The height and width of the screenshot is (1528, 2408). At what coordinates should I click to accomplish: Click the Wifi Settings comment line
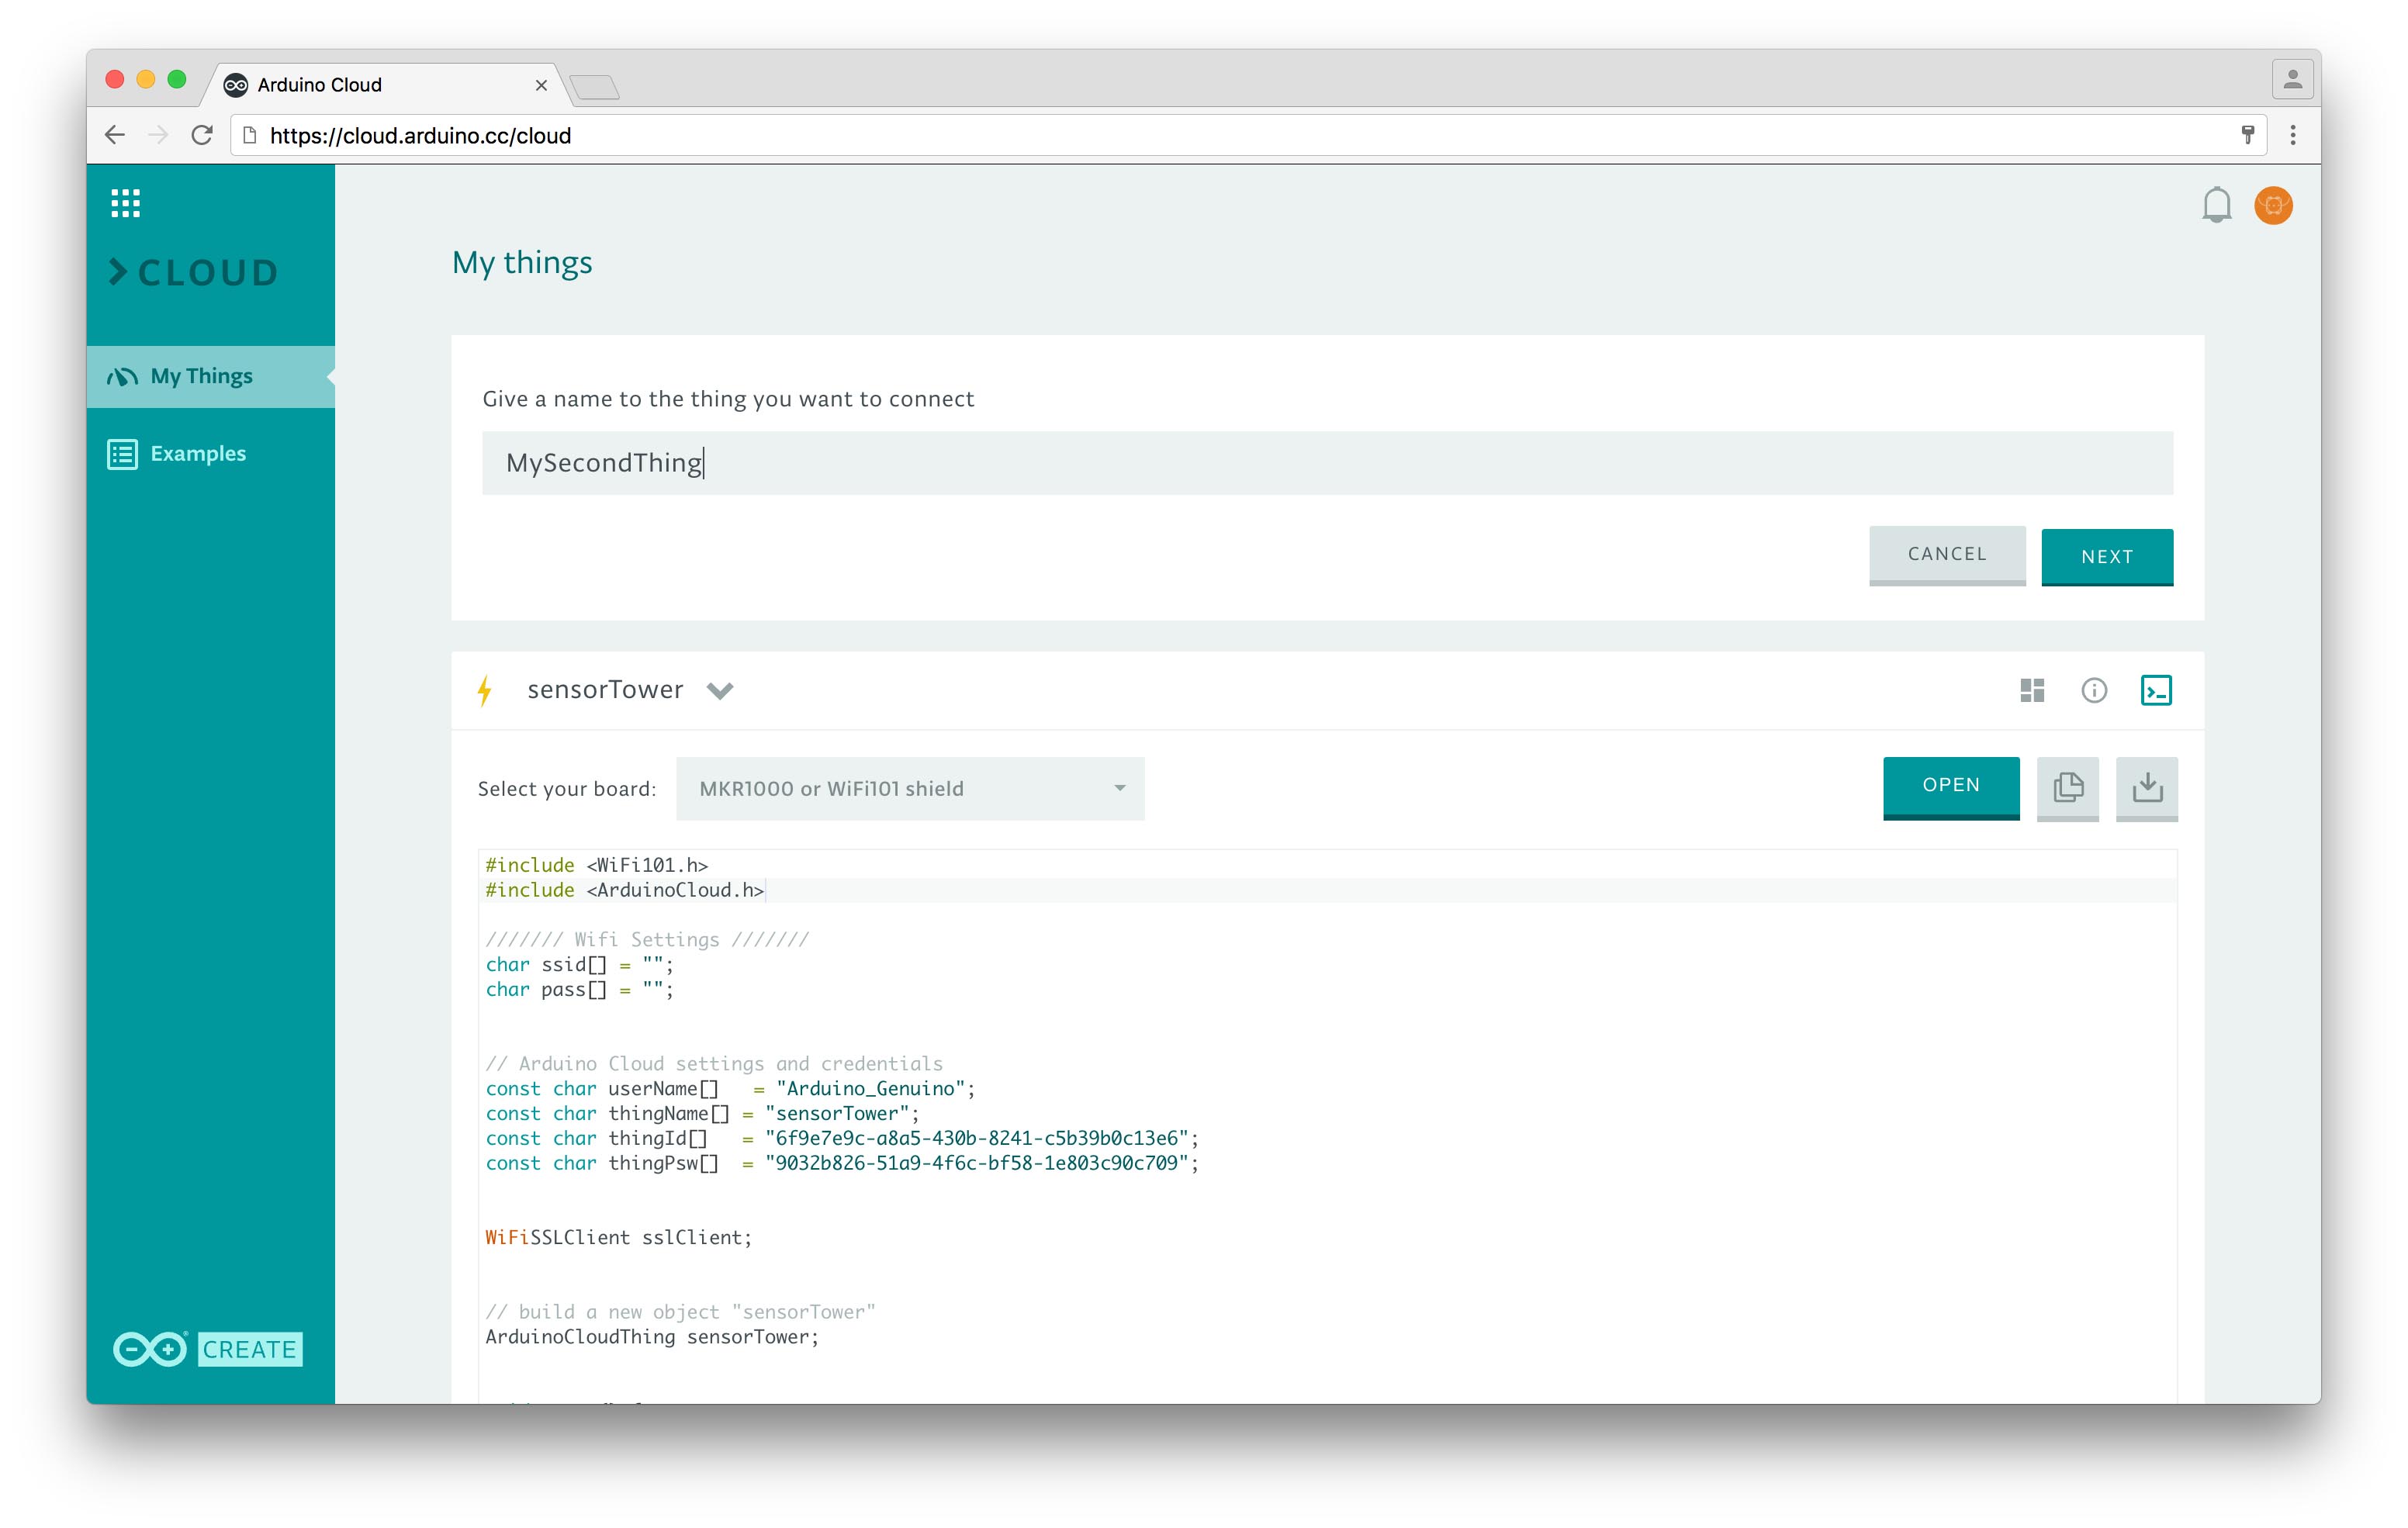(x=648, y=940)
